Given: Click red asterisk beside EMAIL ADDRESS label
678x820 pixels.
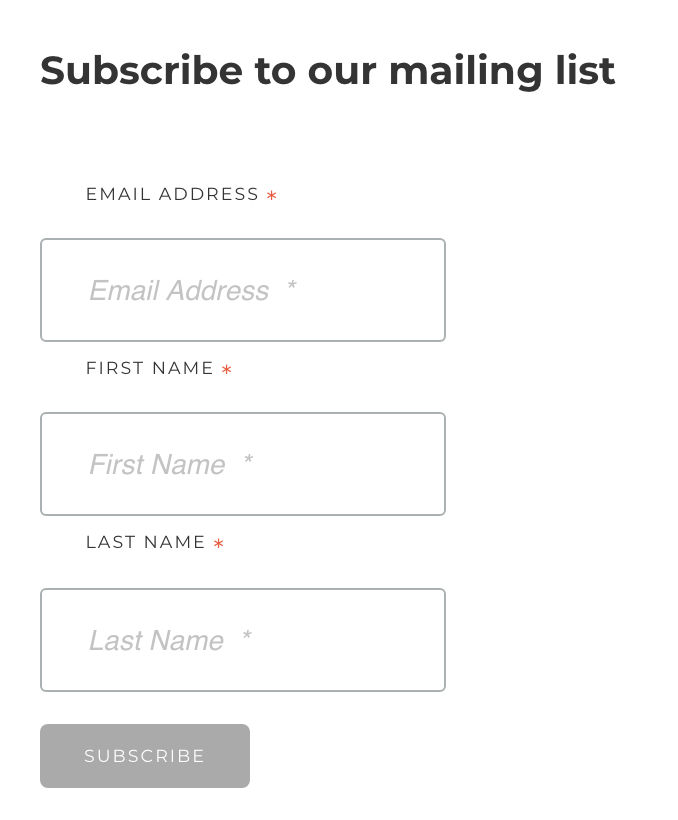Looking at the screenshot, I should coord(271,196).
